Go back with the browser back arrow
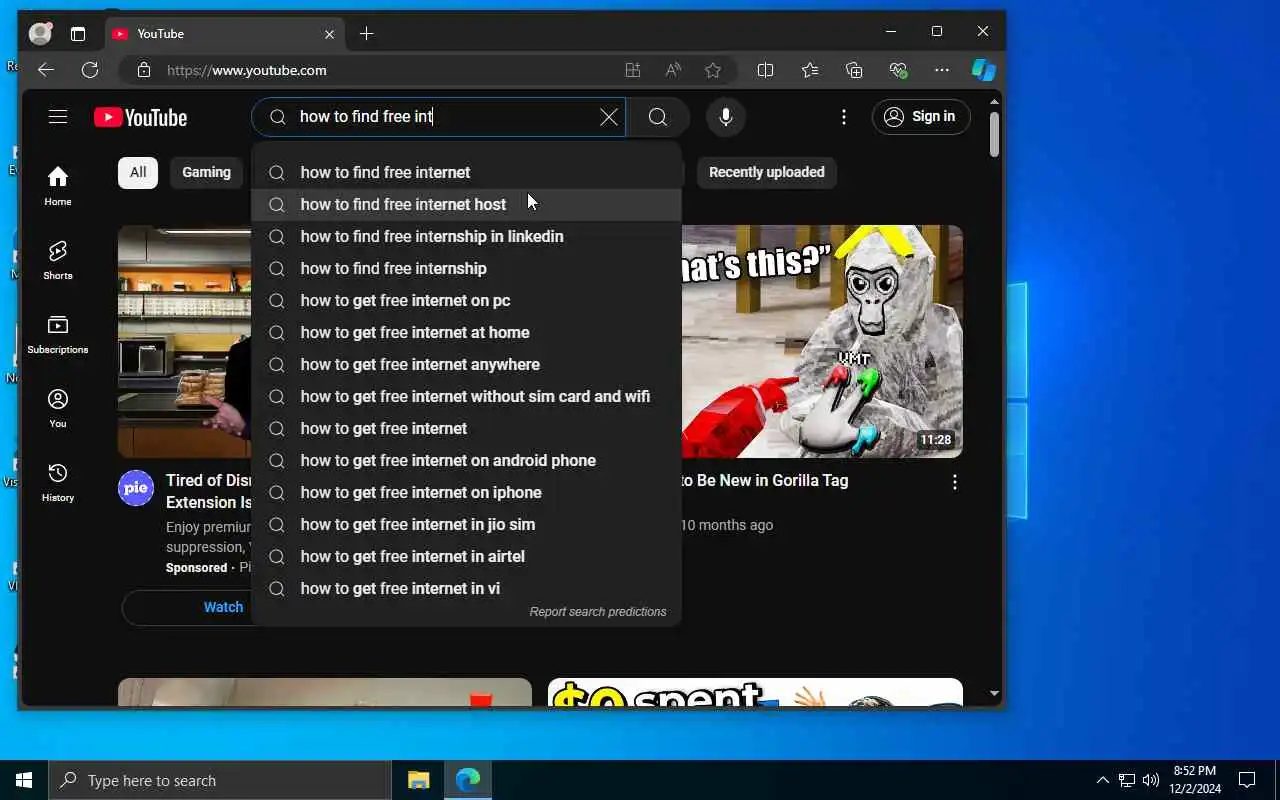Image resolution: width=1280 pixels, height=800 pixels. [x=46, y=70]
